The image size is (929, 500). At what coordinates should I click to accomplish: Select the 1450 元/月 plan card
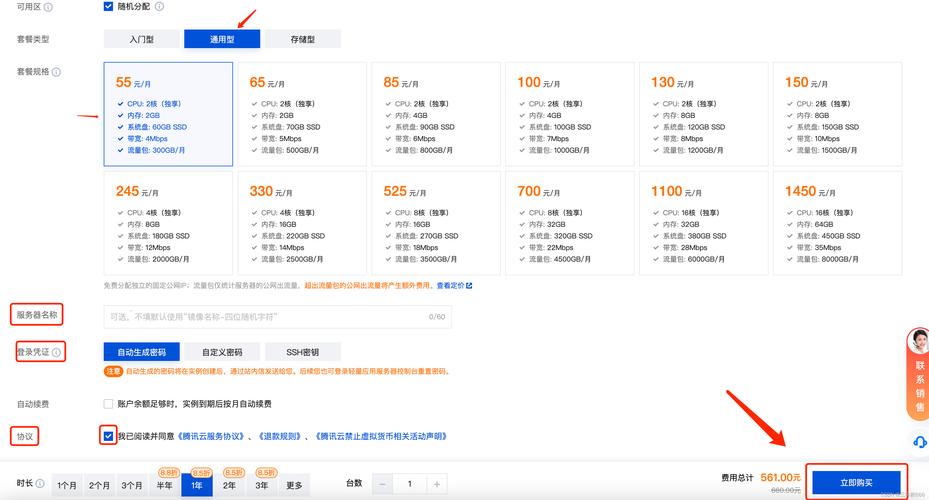(838, 223)
